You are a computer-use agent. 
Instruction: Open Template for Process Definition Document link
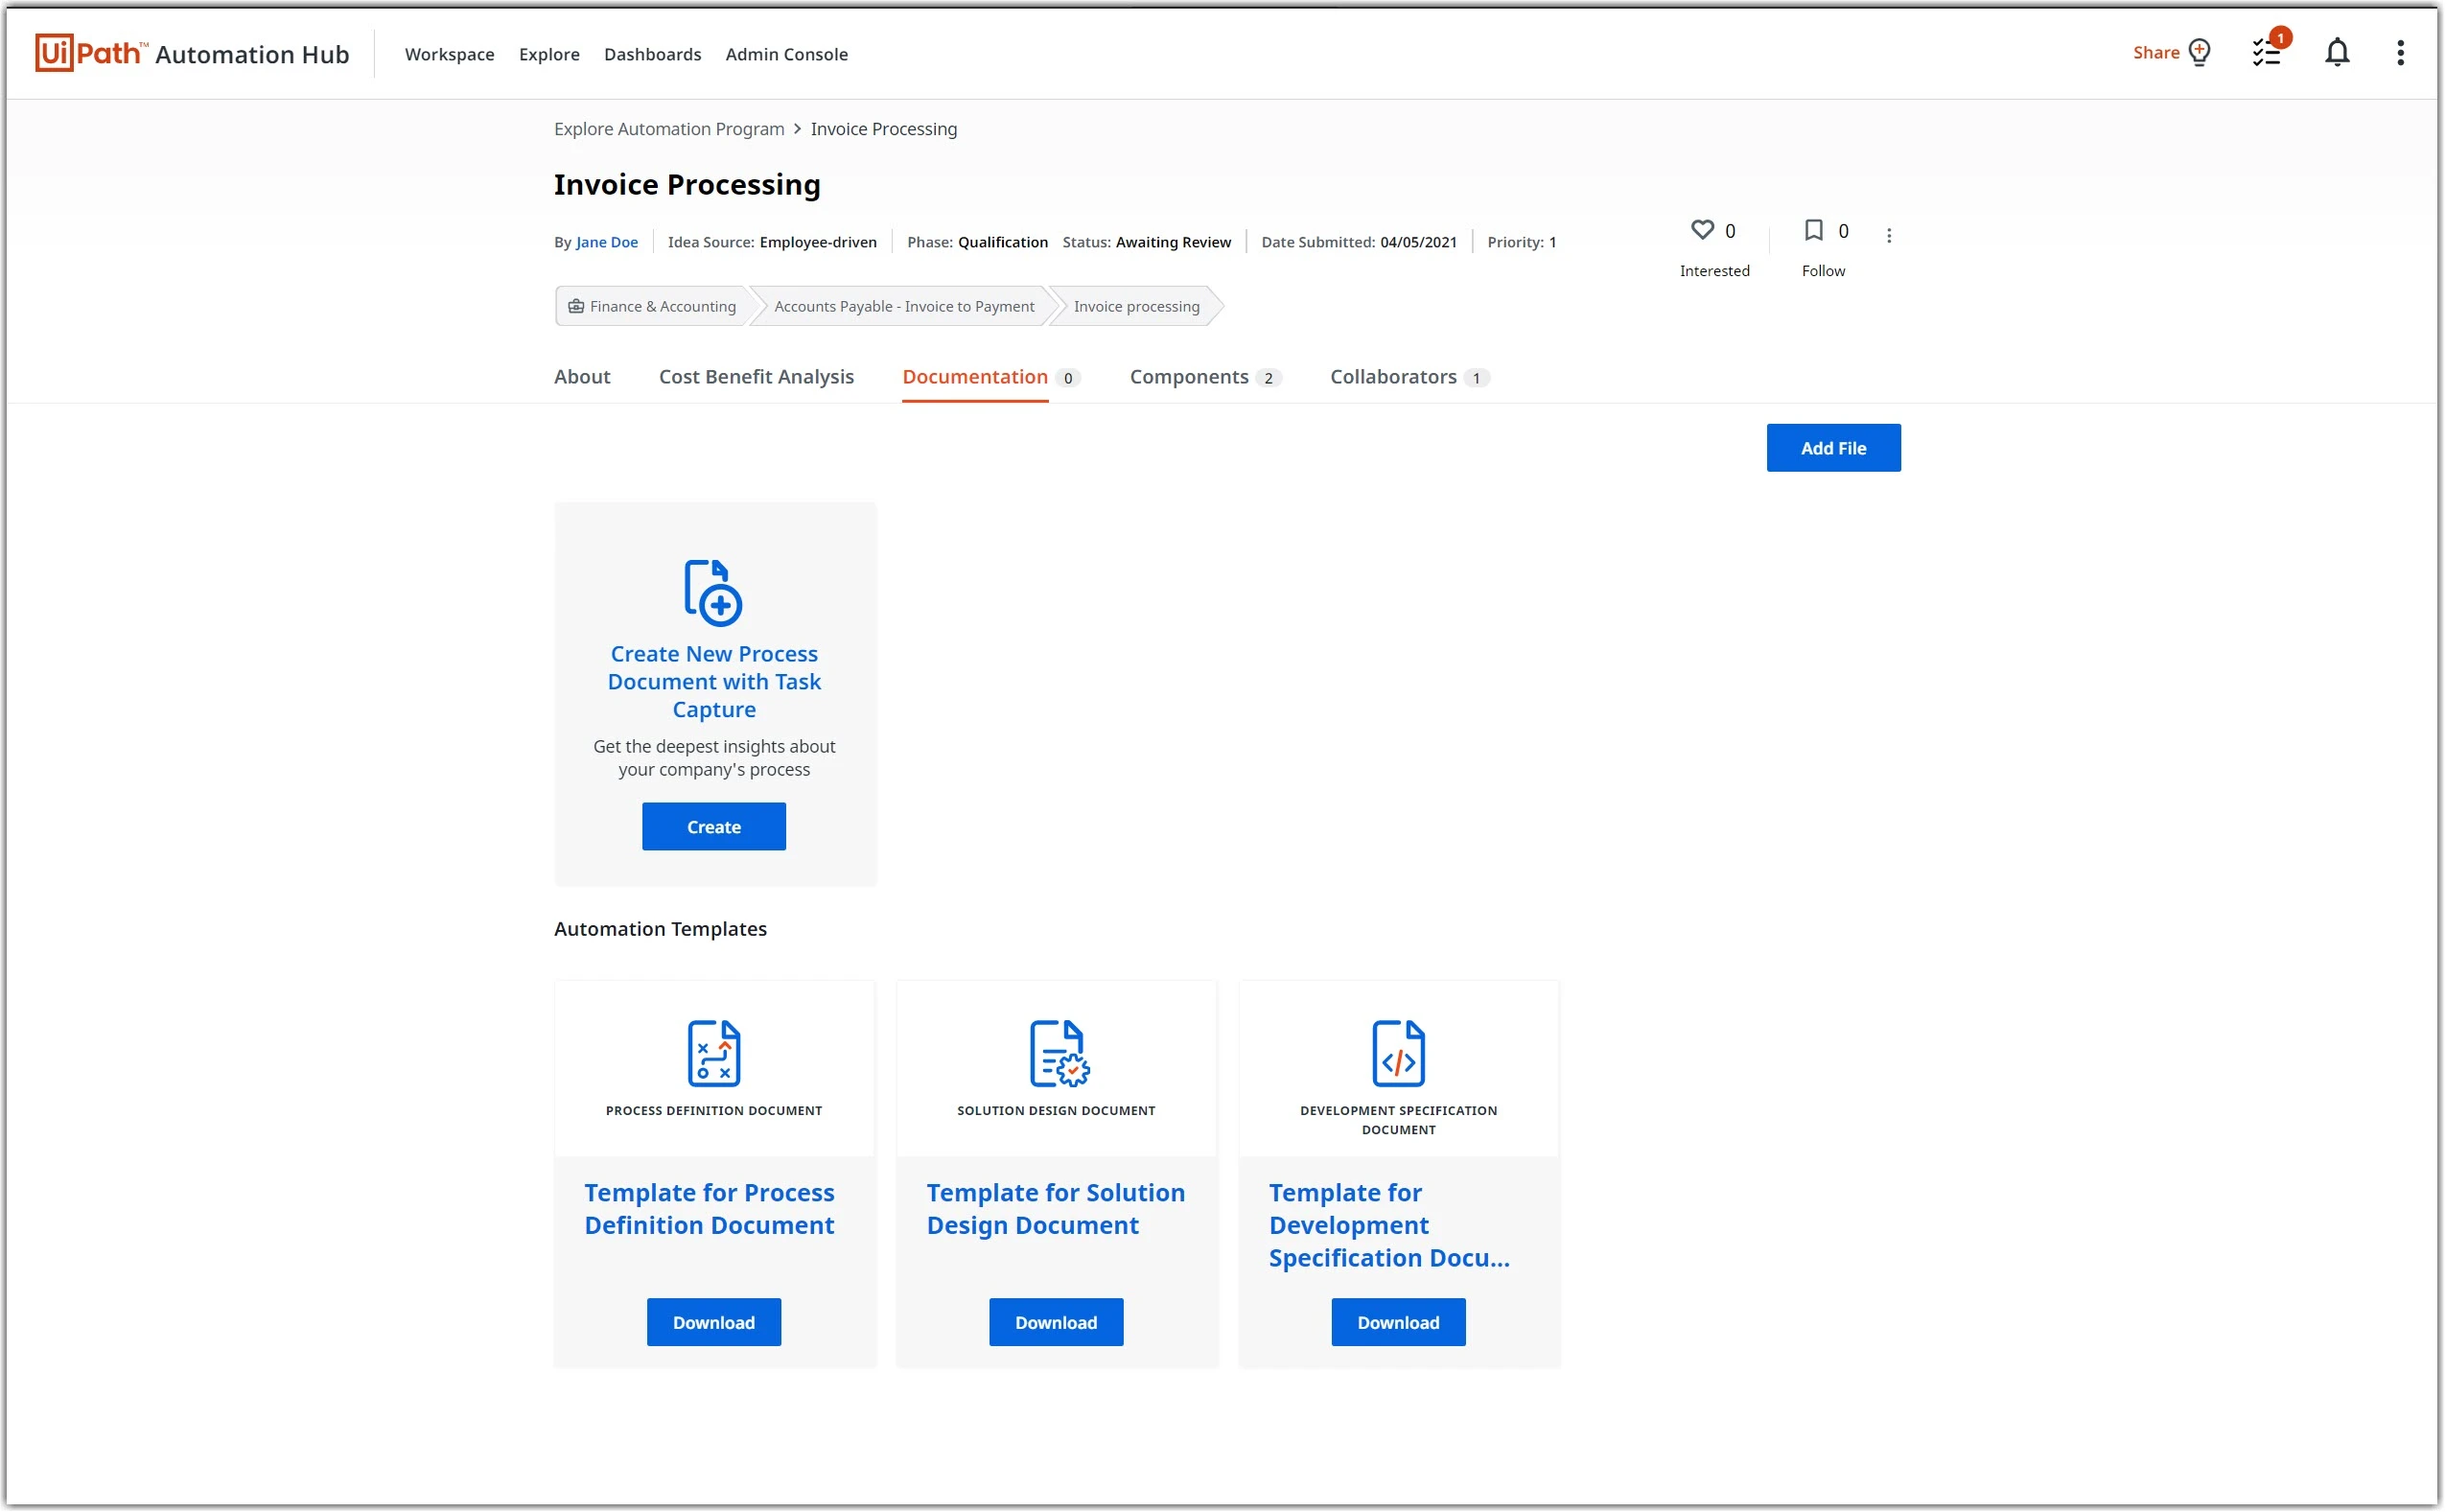(x=710, y=1209)
